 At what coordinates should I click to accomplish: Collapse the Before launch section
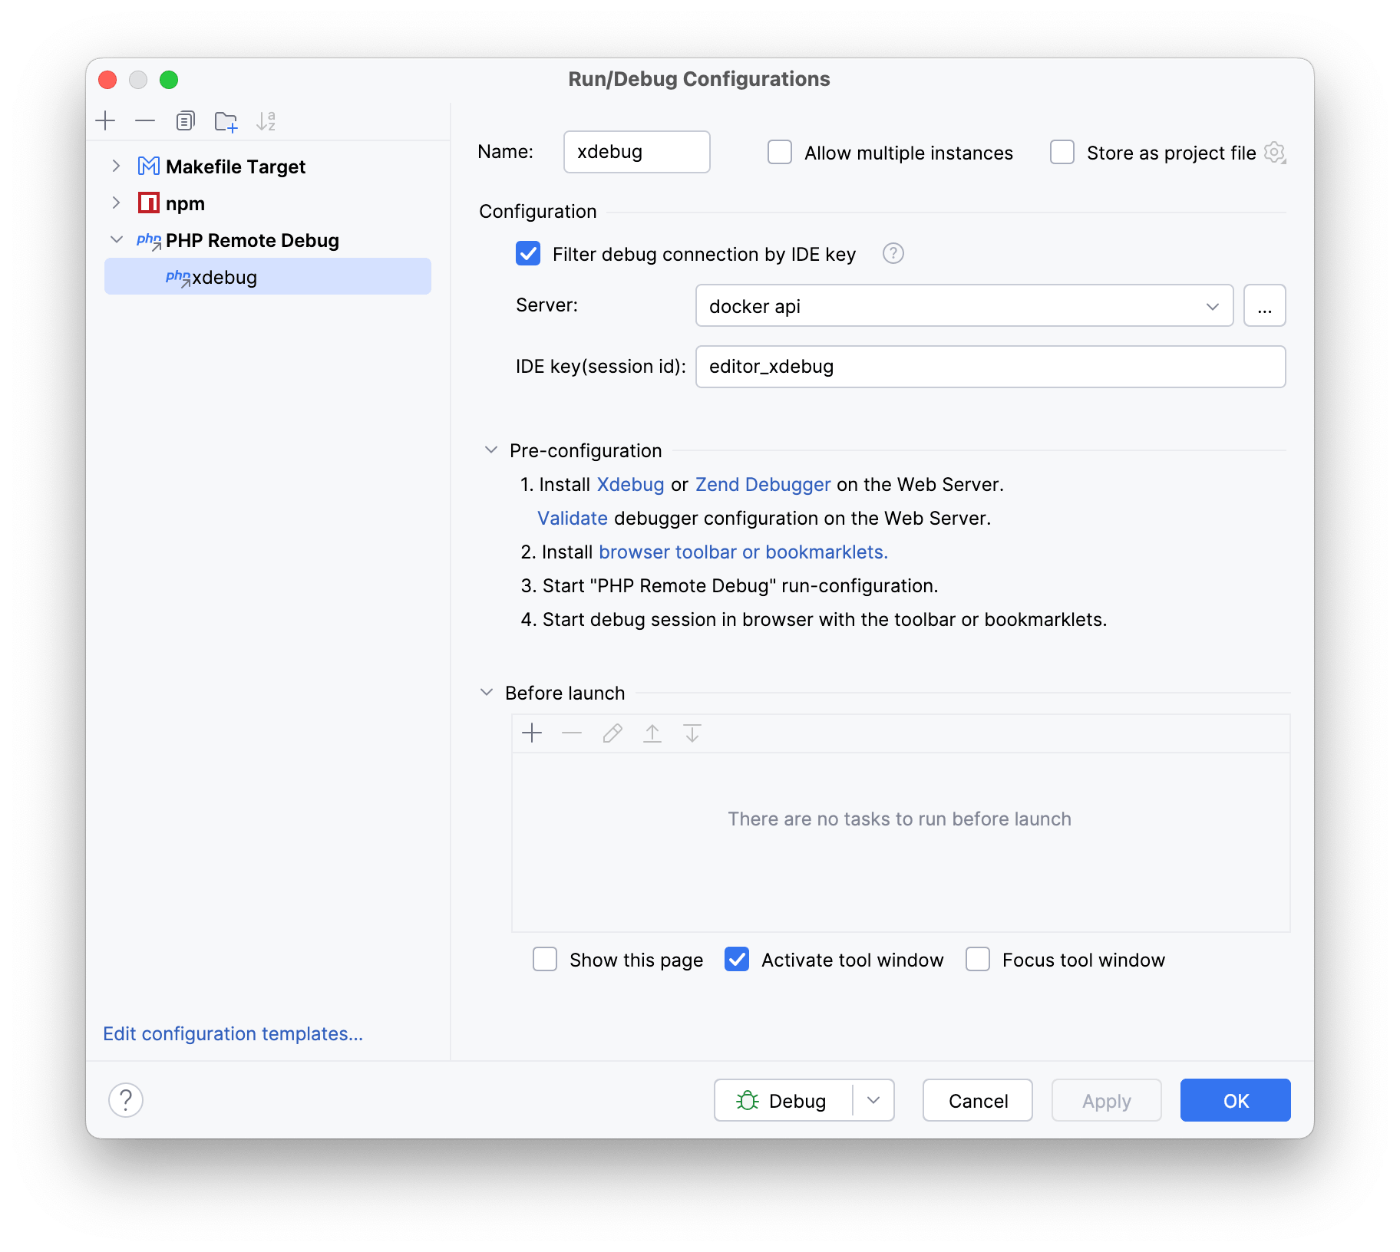(487, 692)
